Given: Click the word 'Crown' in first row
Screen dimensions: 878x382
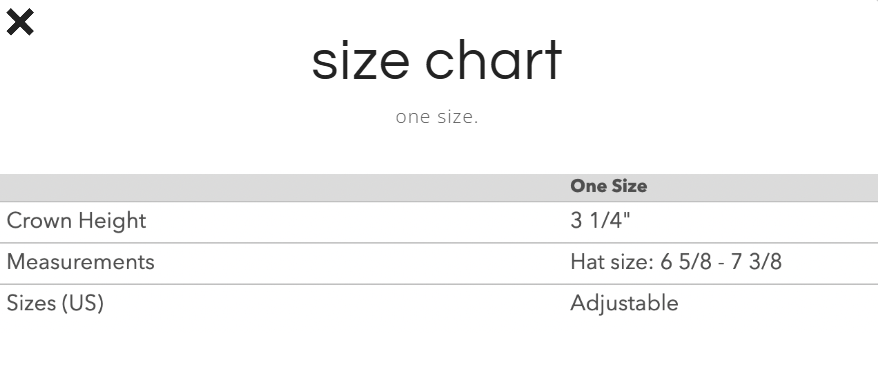Looking at the screenshot, I should (x=39, y=221).
